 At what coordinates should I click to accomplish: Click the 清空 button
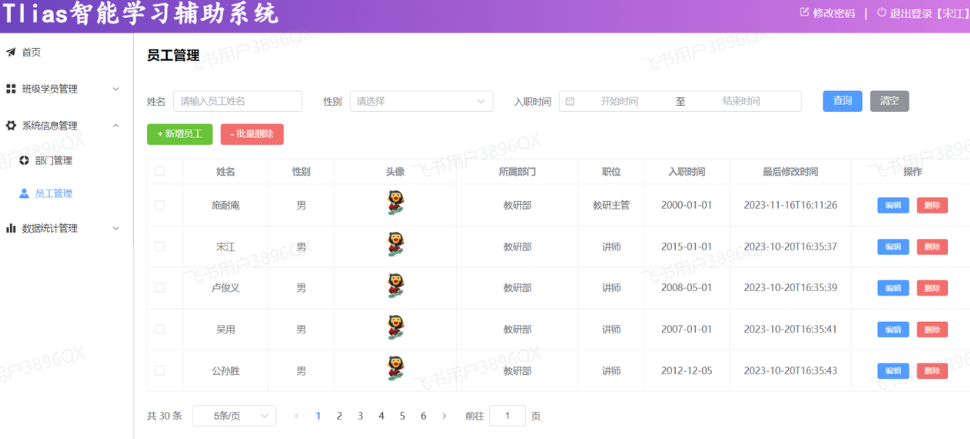click(890, 101)
